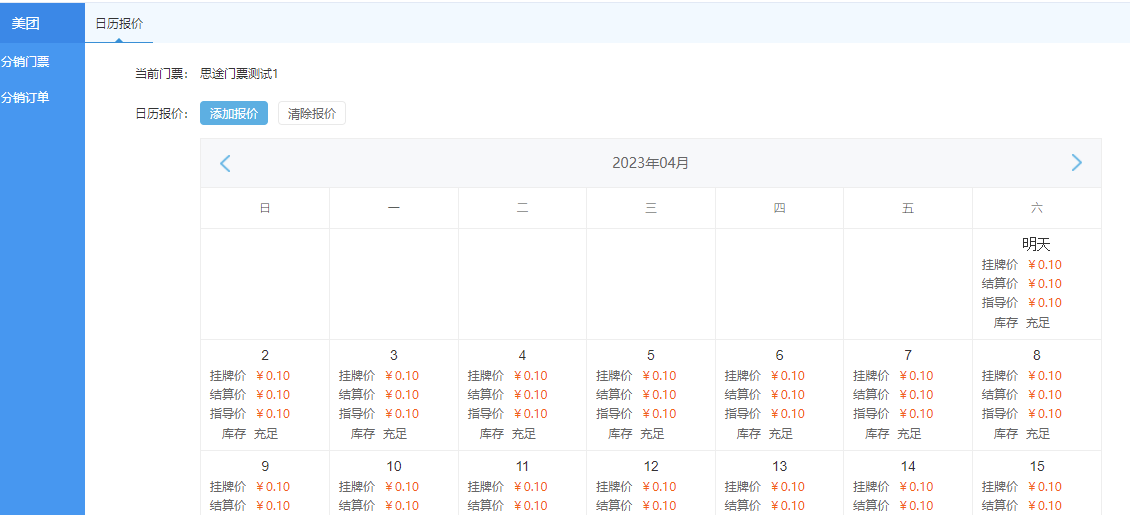Click the 2023年04月 month title
This screenshot has width=1130, height=515.
[x=650, y=163]
